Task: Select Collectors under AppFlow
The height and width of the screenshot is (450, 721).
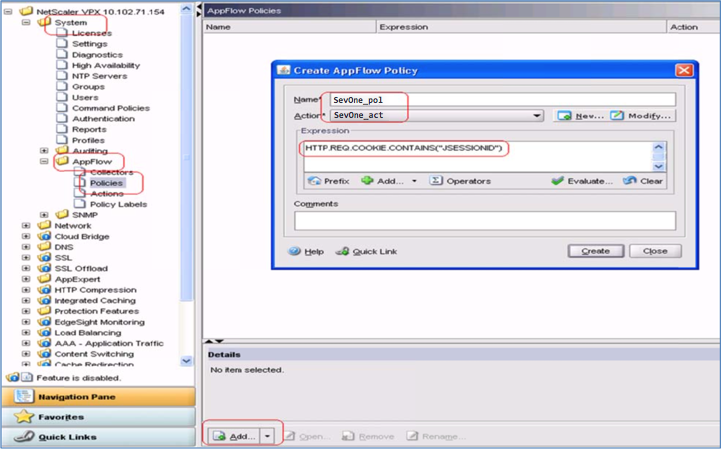Action: coord(111,172)
